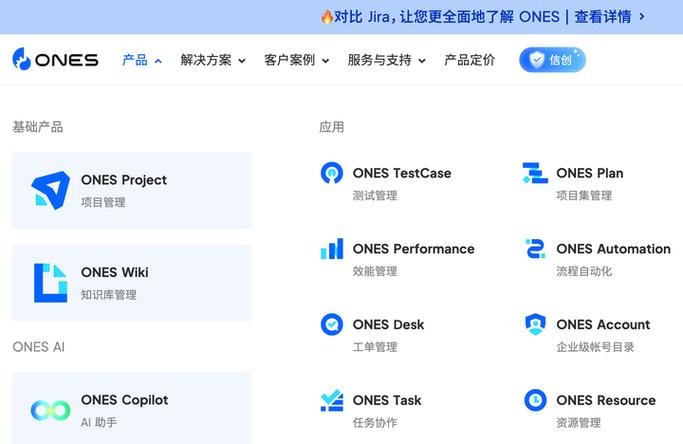
Task: Open ONES Automation title link
Action: click(613, 249)
